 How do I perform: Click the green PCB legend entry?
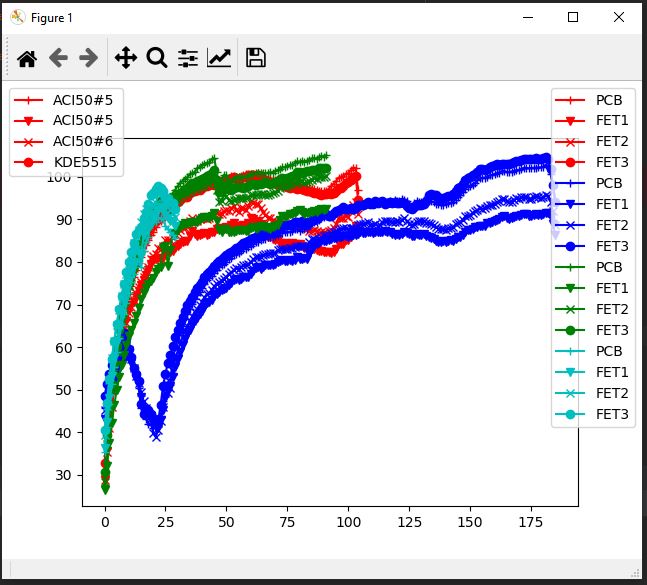point(588,267)
